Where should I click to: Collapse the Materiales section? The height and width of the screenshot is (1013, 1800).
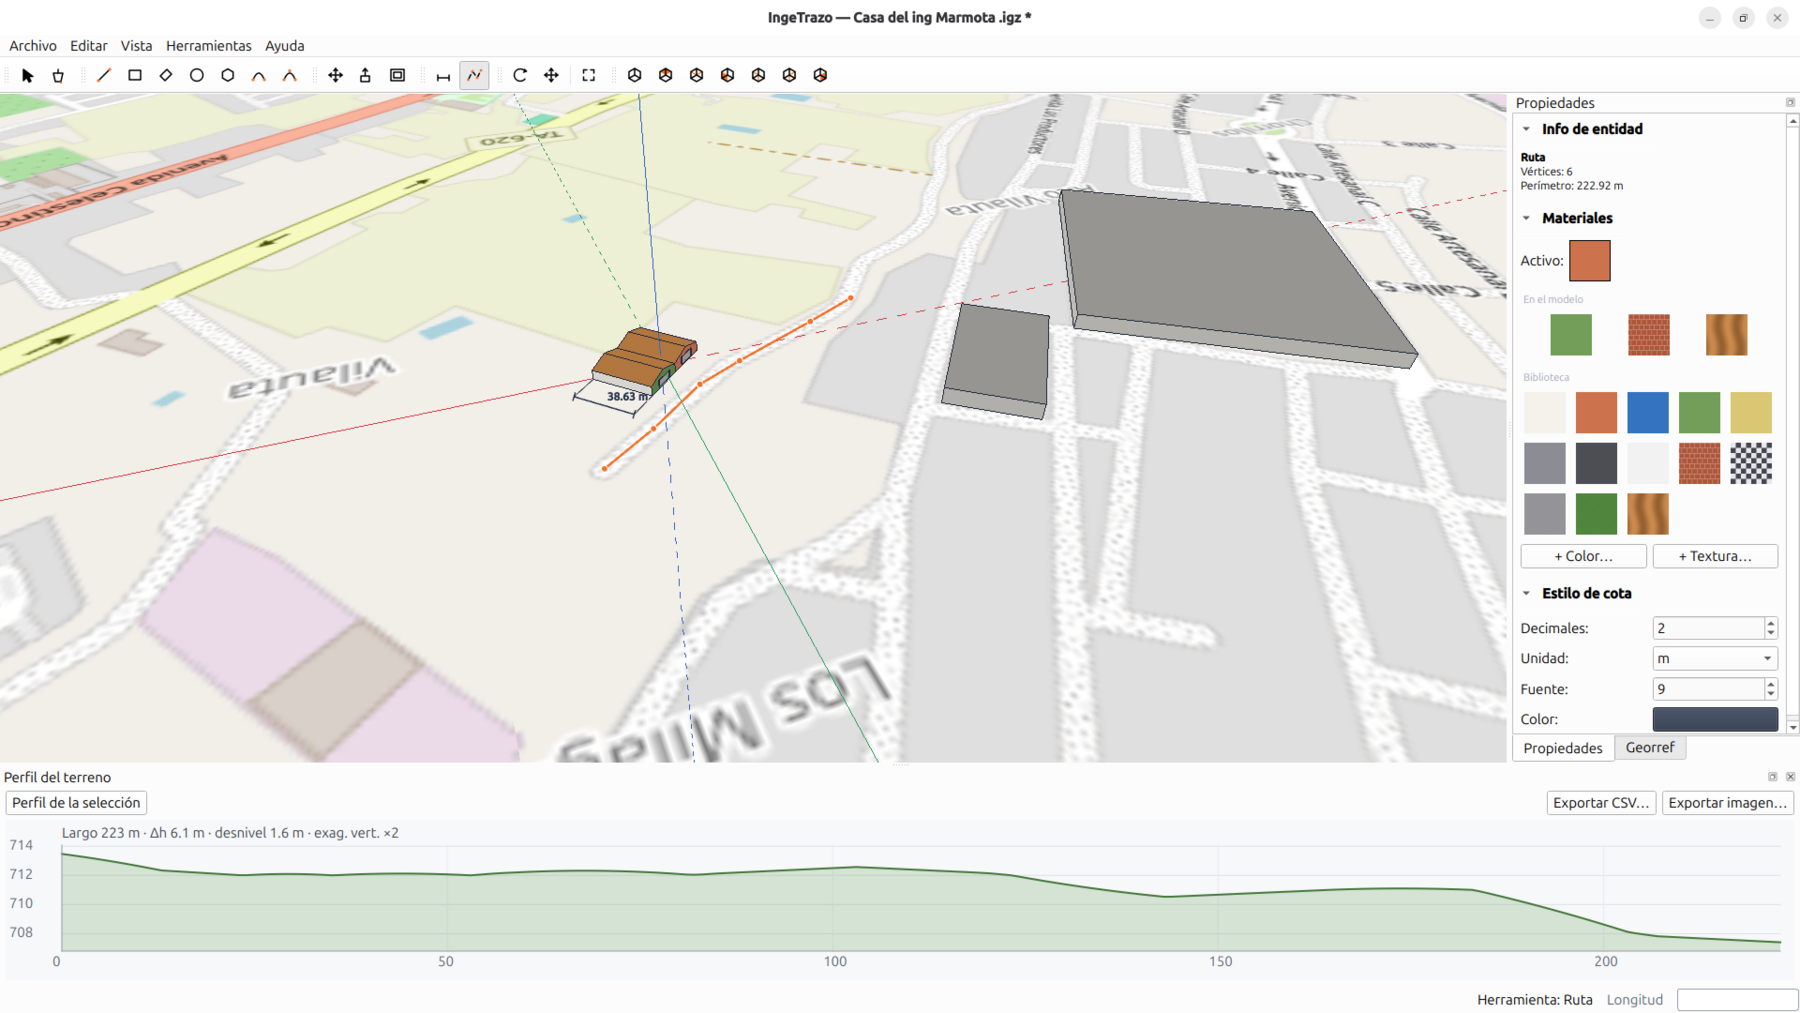point(1526,218)
